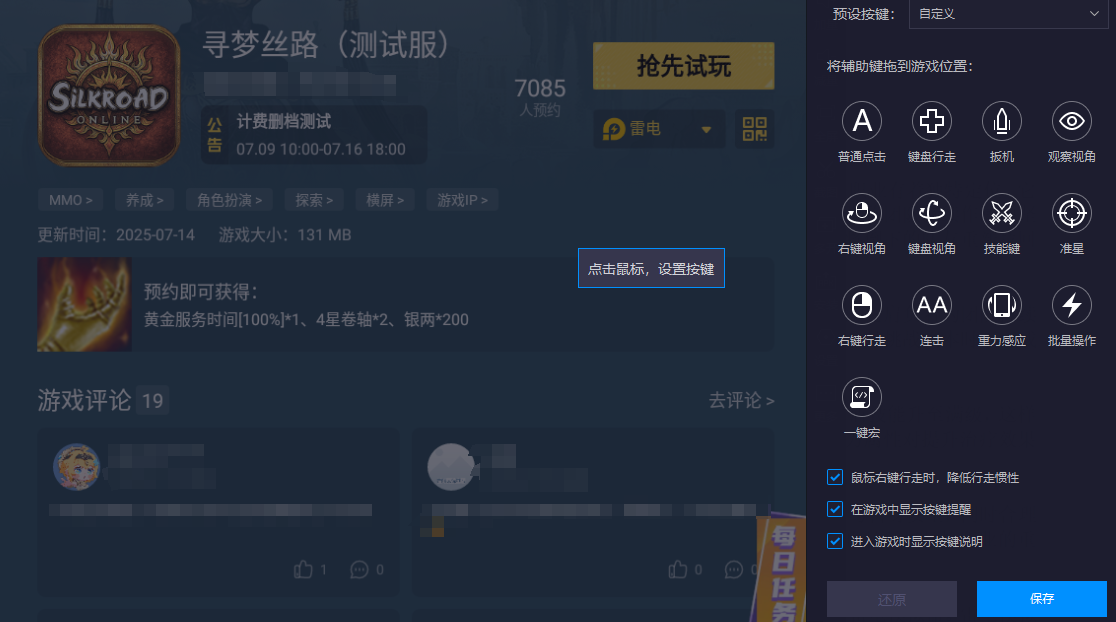Open comments on the first review

(359, 569)
